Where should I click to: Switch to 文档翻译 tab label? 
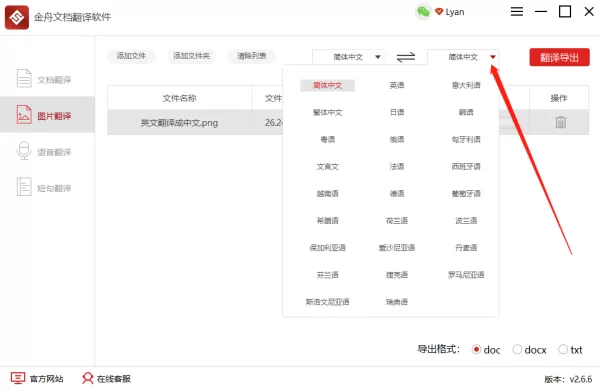[54, 80]
